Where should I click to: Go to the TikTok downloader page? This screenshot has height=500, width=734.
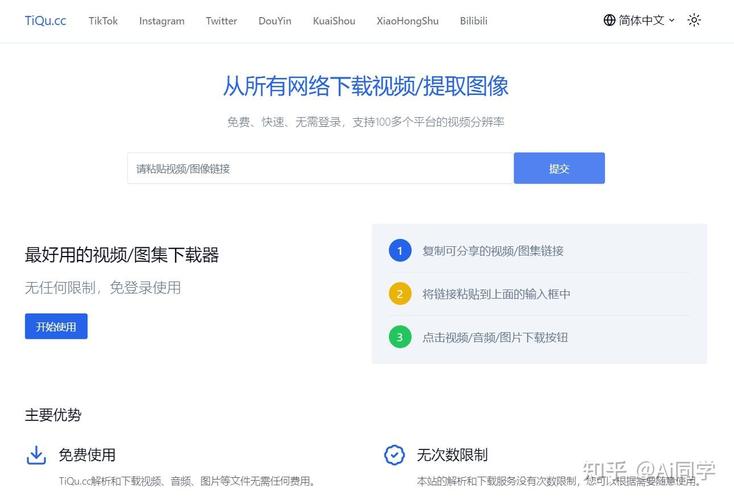[x=103, y=21]
